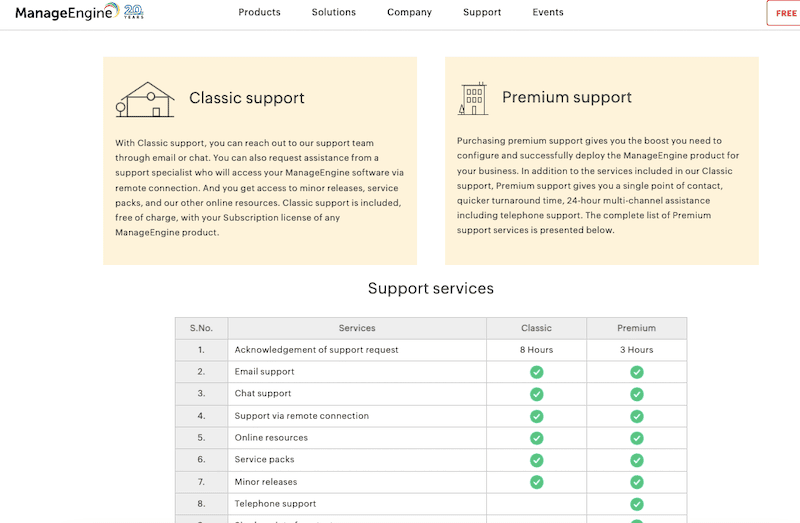
Task: Open the Events menu
Action: pyautogui.click(x=548, y=12)
